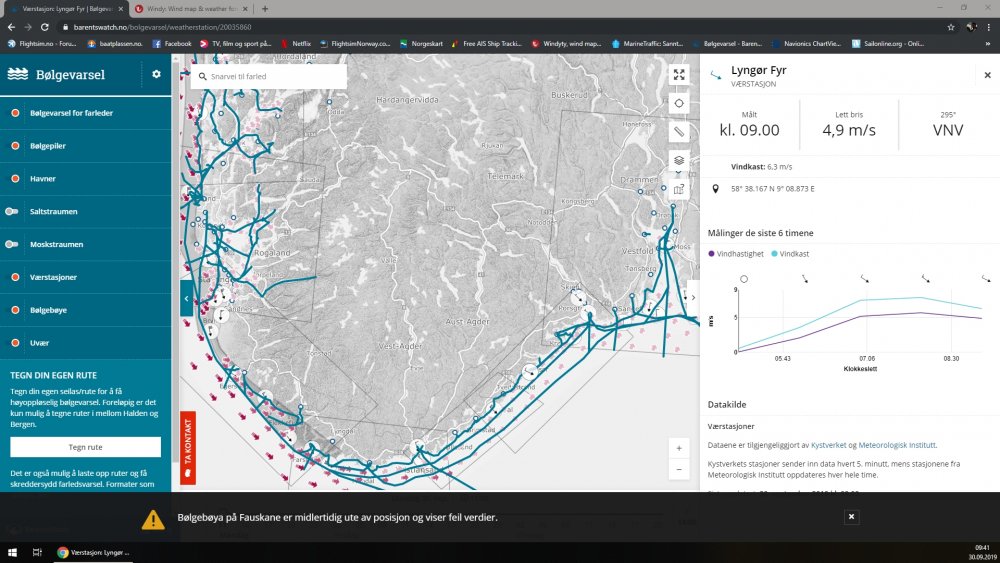Collapse the left sidebar with arrow tab

pyautogui.click(x=186, y=298)
